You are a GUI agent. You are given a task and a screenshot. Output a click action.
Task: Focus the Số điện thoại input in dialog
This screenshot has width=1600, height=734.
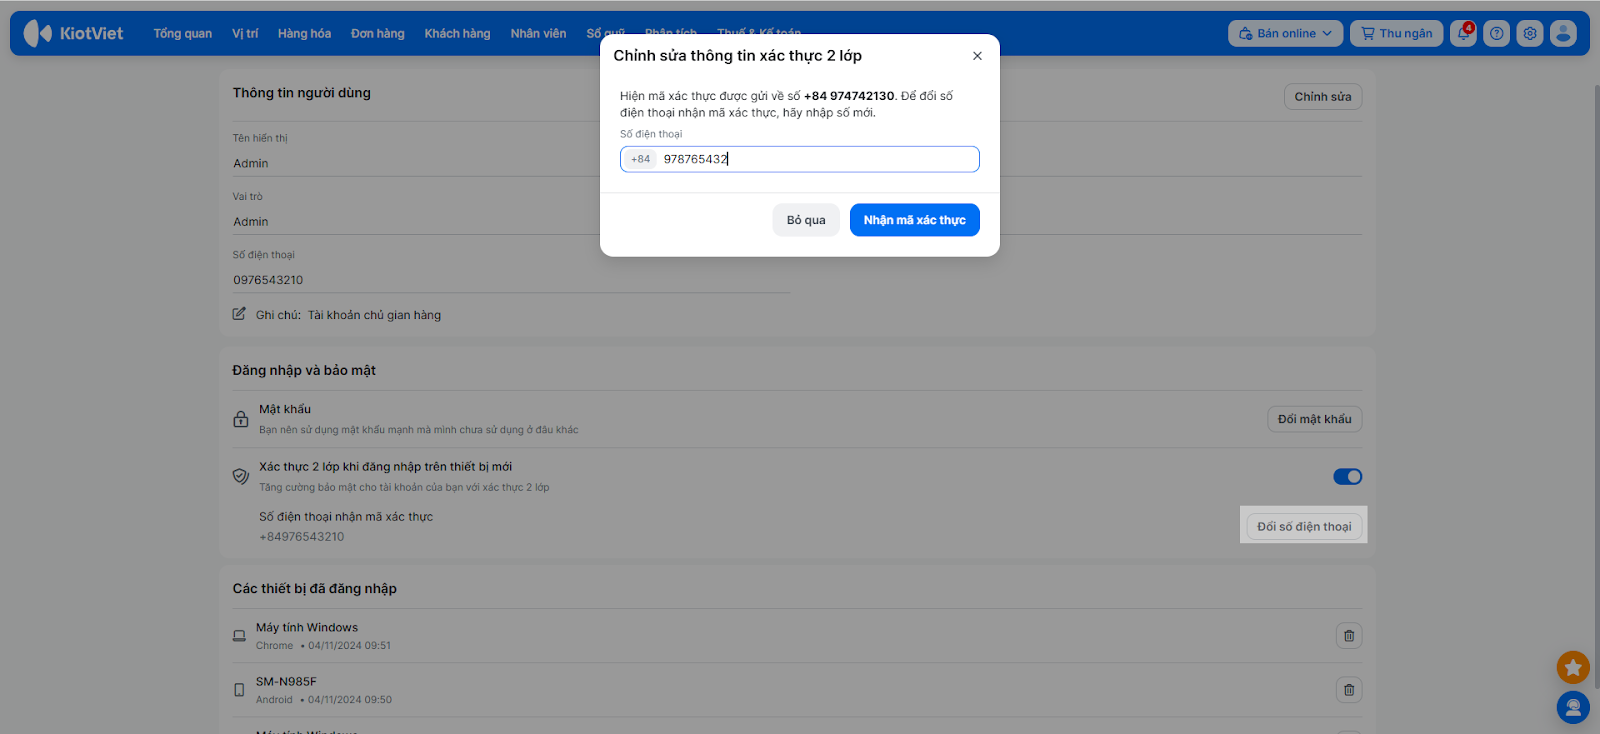(x=800, y=159)
